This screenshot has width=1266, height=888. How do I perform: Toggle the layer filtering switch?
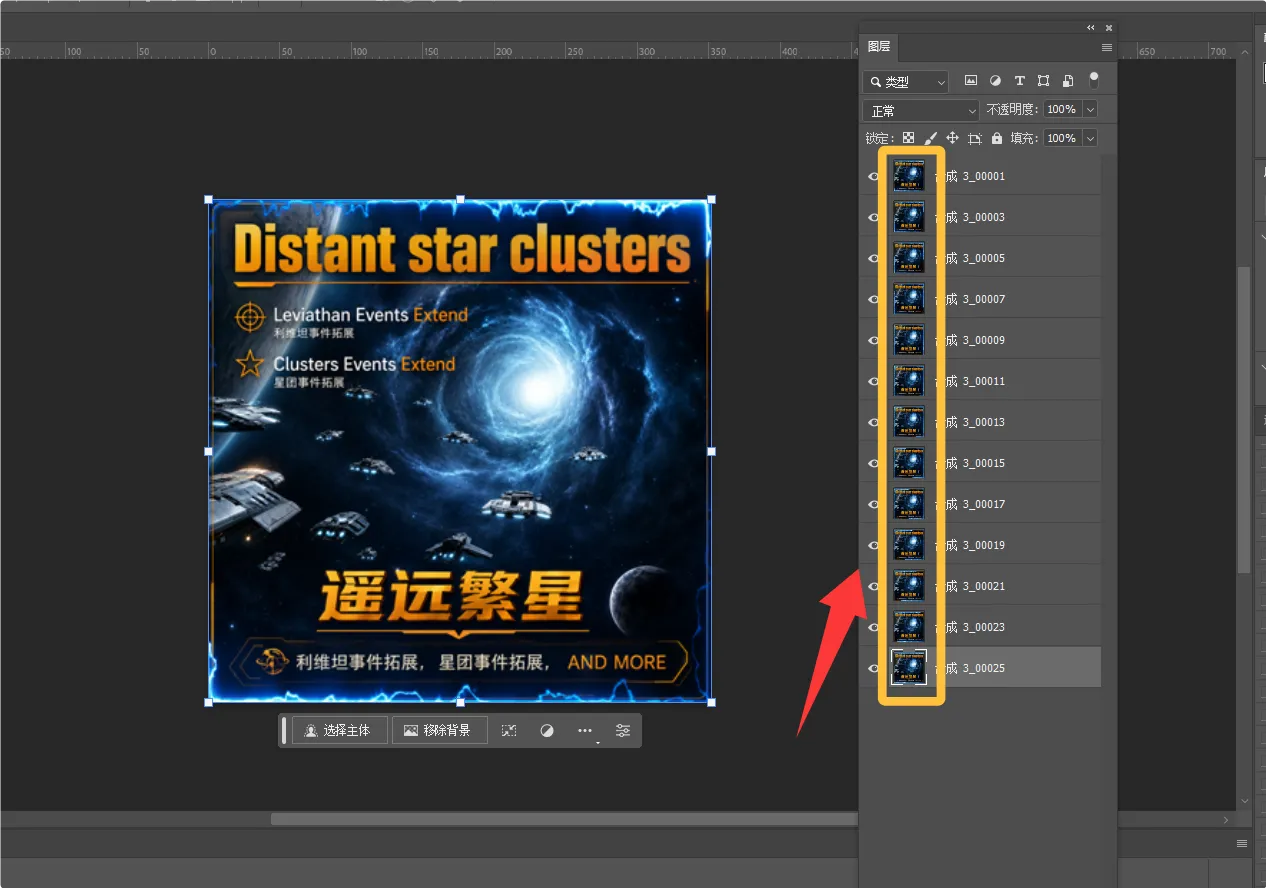1094,80
